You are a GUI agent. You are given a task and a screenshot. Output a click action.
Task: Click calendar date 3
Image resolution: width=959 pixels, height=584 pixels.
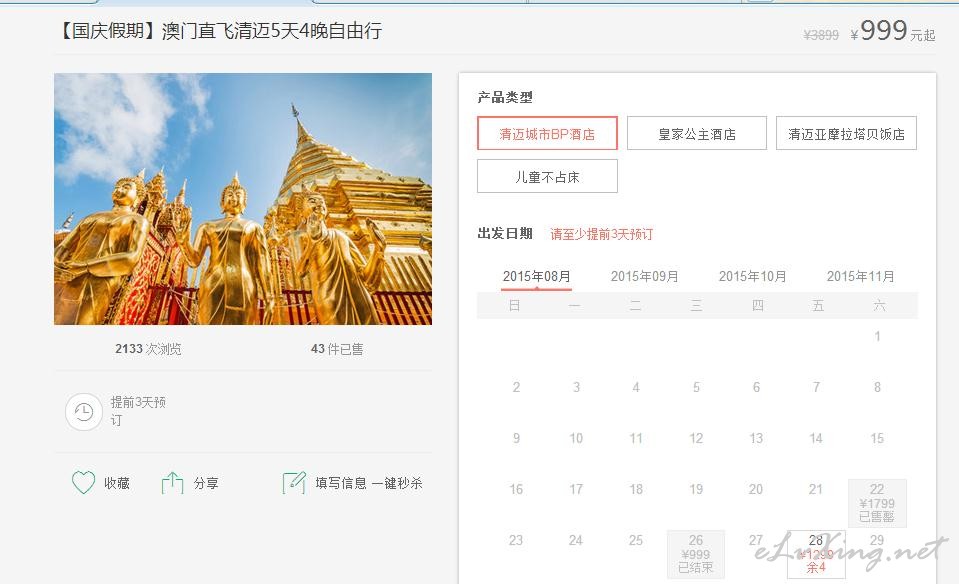[576, 387]
